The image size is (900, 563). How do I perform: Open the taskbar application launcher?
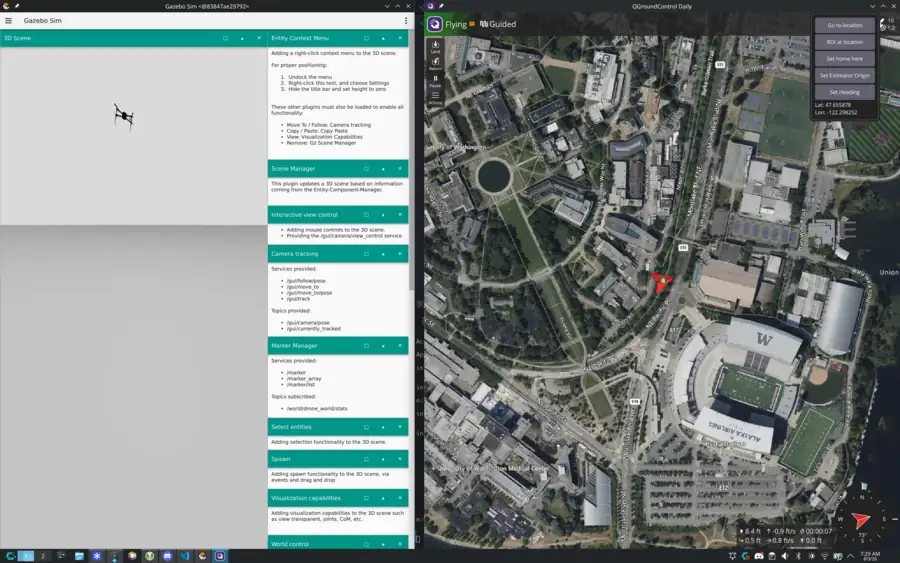pos(10,556)
